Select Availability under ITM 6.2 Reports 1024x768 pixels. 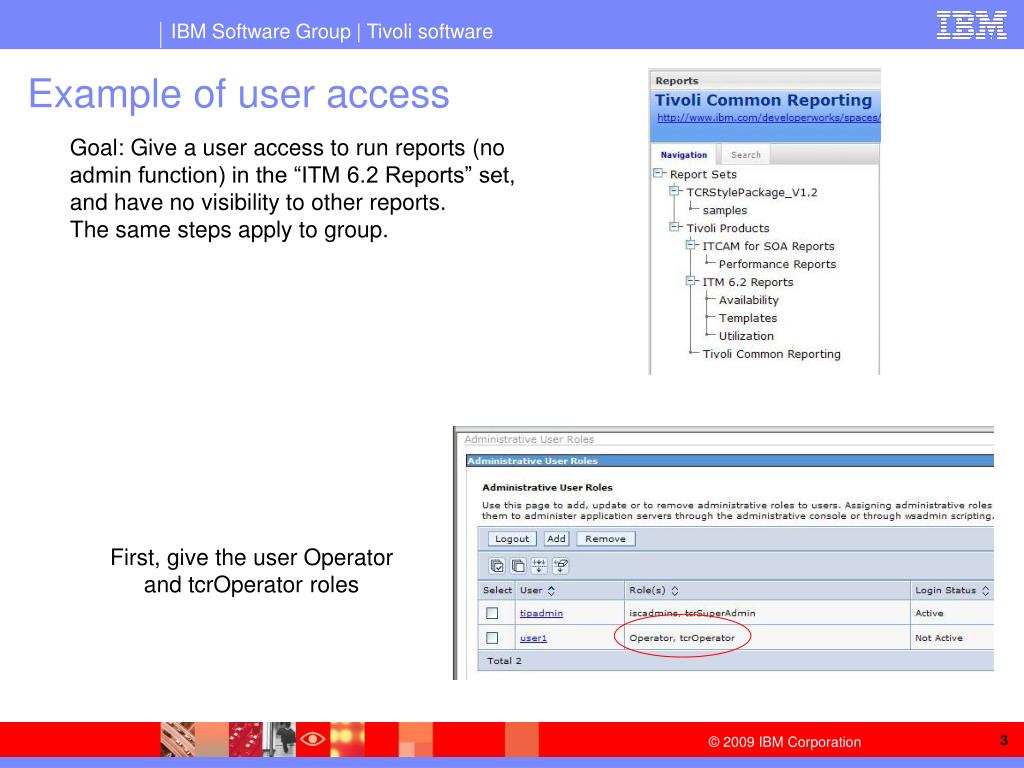point(748,300)
